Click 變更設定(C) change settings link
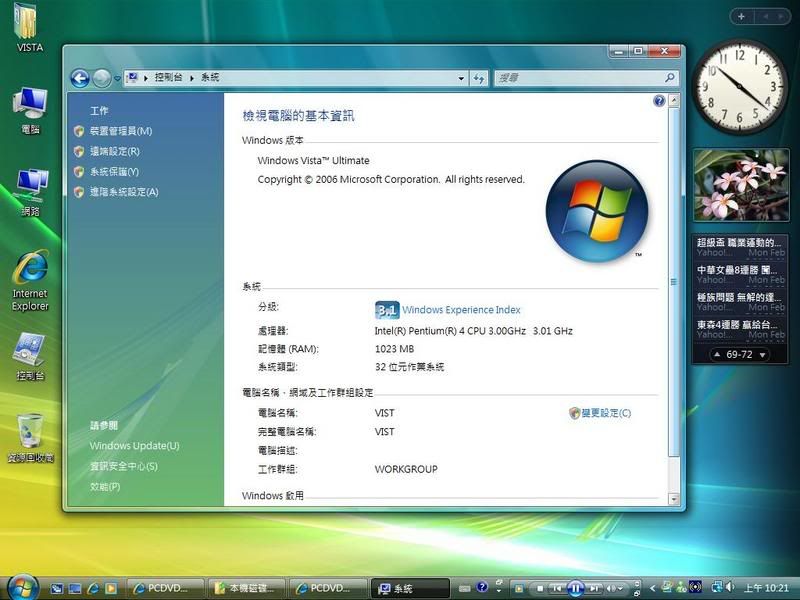Viewport: 800px width, 600px height. point(606,413)
